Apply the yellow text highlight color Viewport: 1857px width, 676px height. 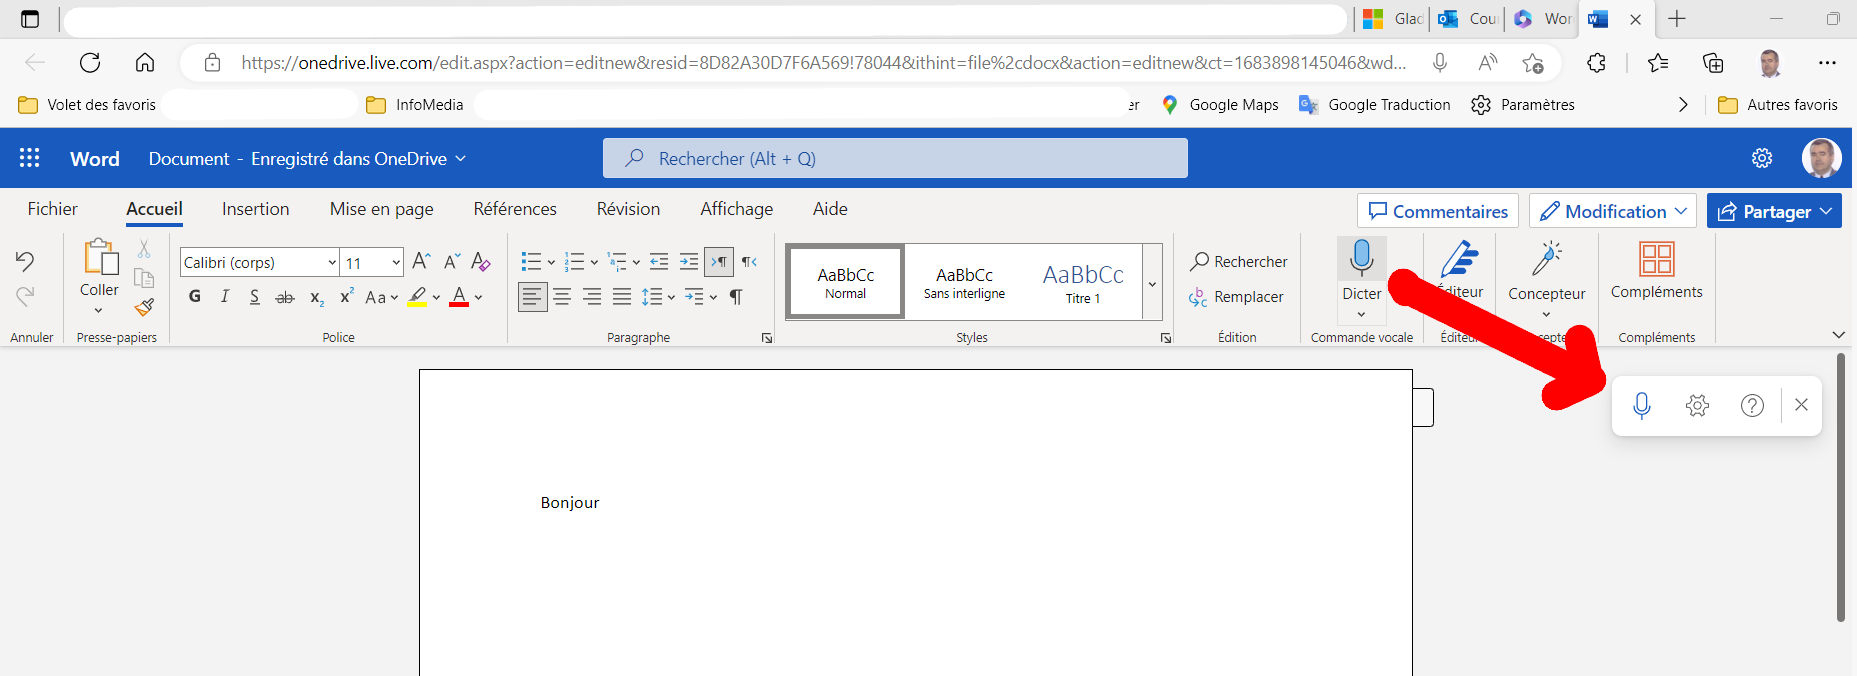point(418,297)
